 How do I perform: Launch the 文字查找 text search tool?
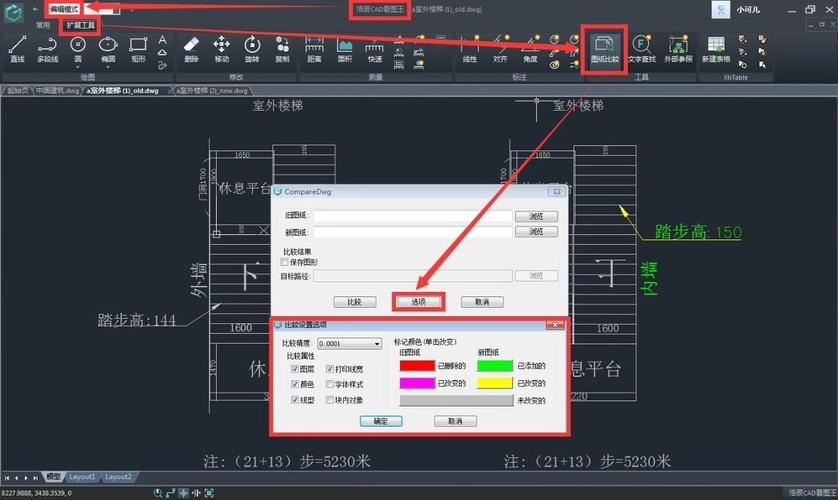[x=641, y=49]
